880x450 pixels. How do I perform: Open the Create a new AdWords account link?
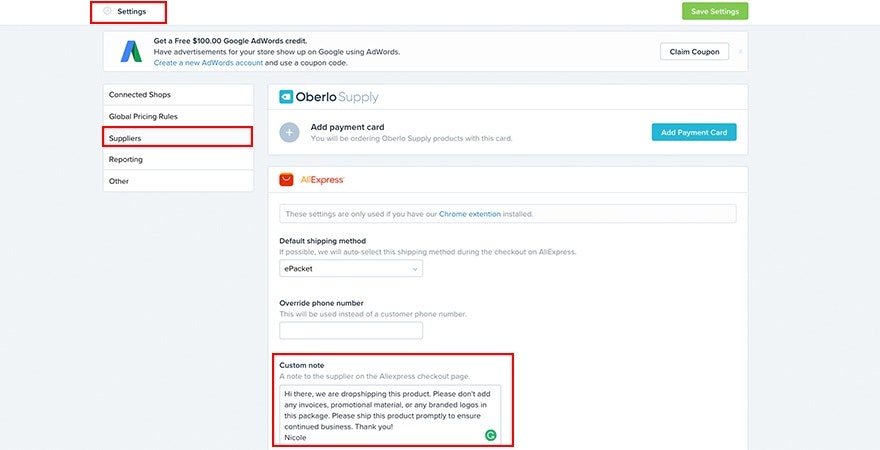[x=208, y=63]
